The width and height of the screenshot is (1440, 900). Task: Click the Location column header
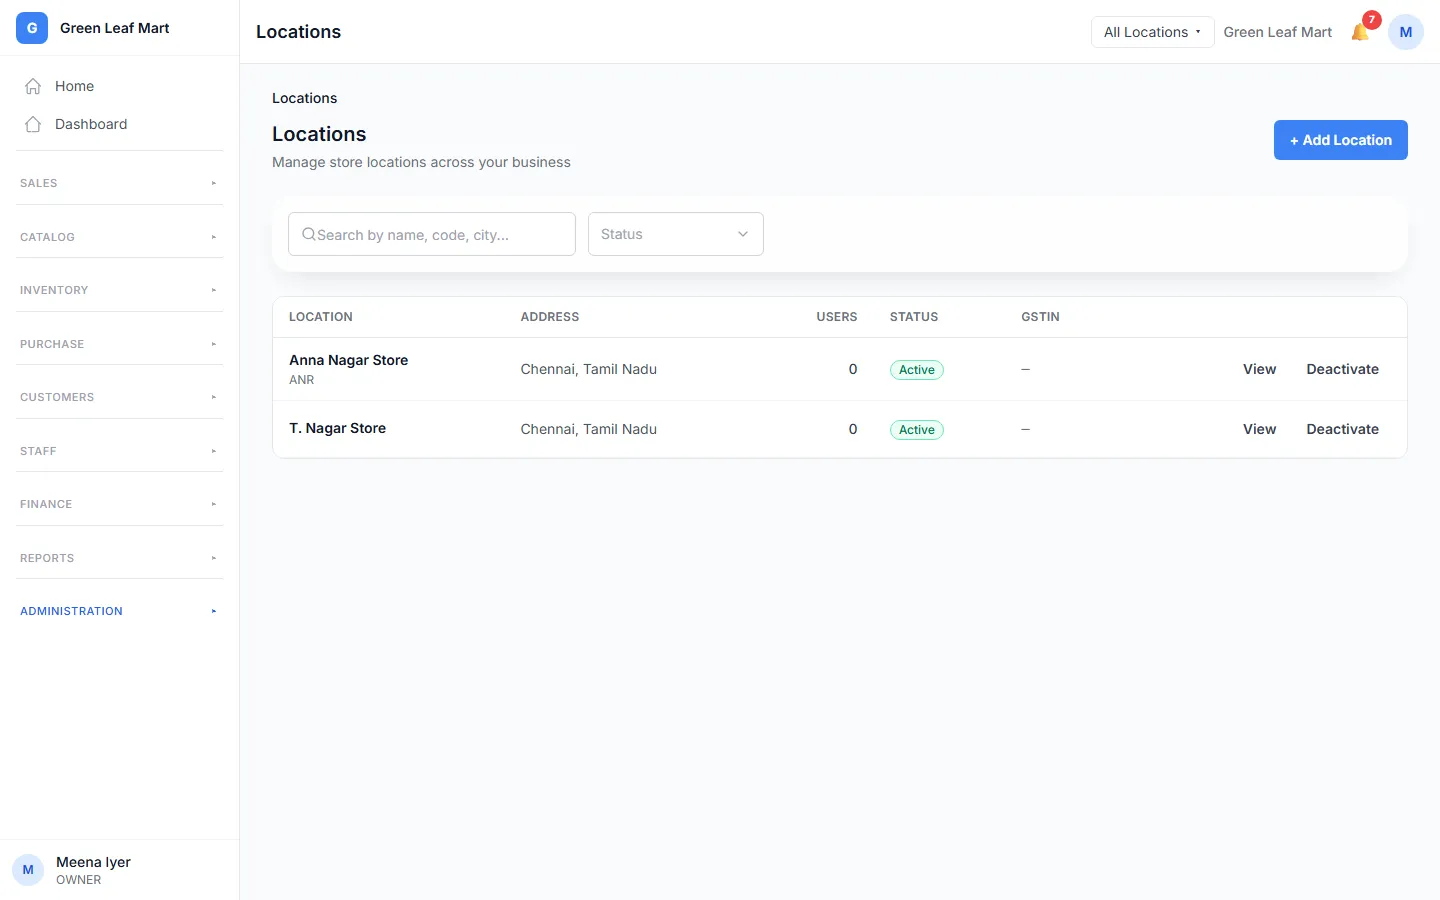click(320, 317)
